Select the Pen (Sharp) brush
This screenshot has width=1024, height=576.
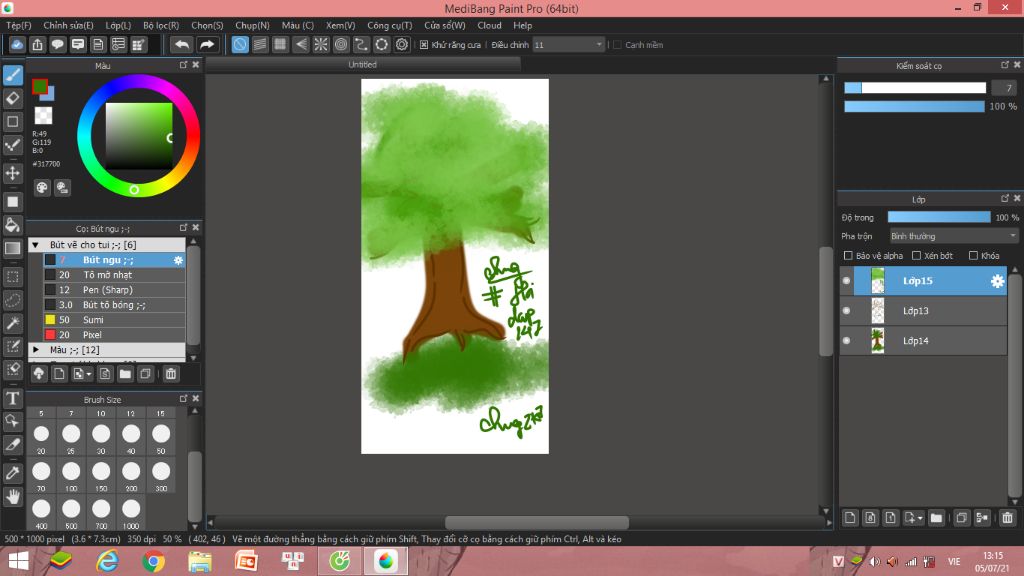click(x=114, y=290)
